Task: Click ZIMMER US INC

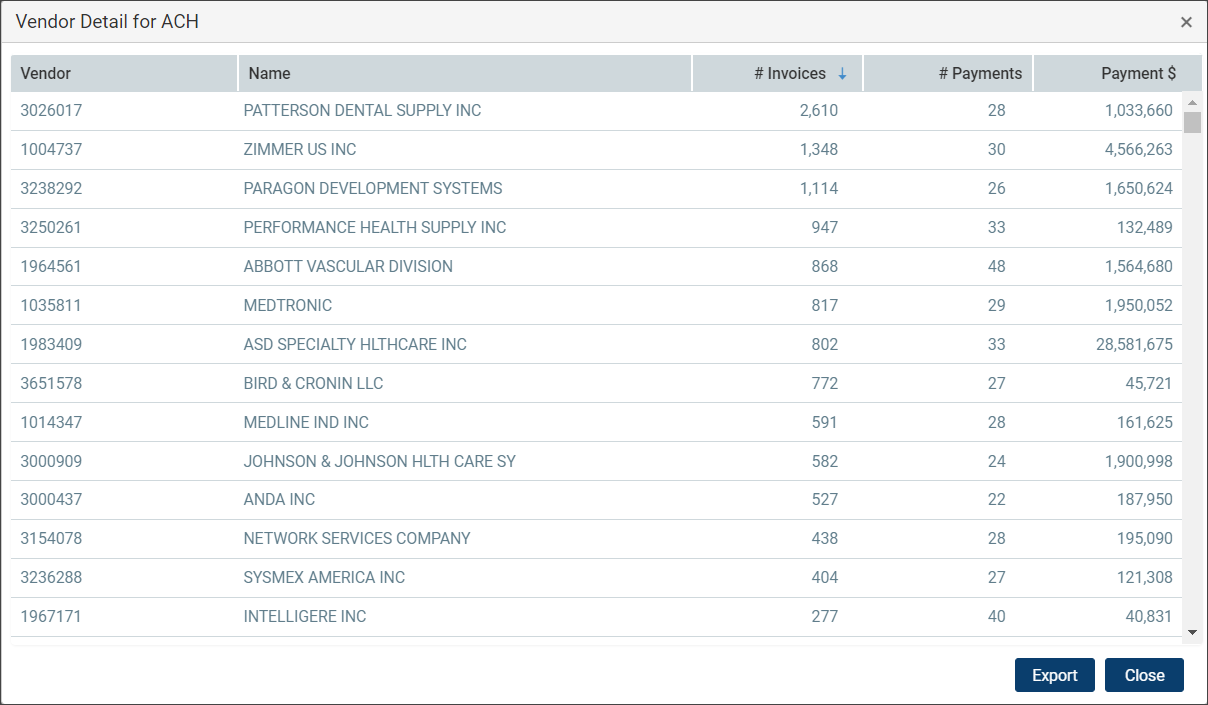Action: pyautogui.click(x=300, y=149)
